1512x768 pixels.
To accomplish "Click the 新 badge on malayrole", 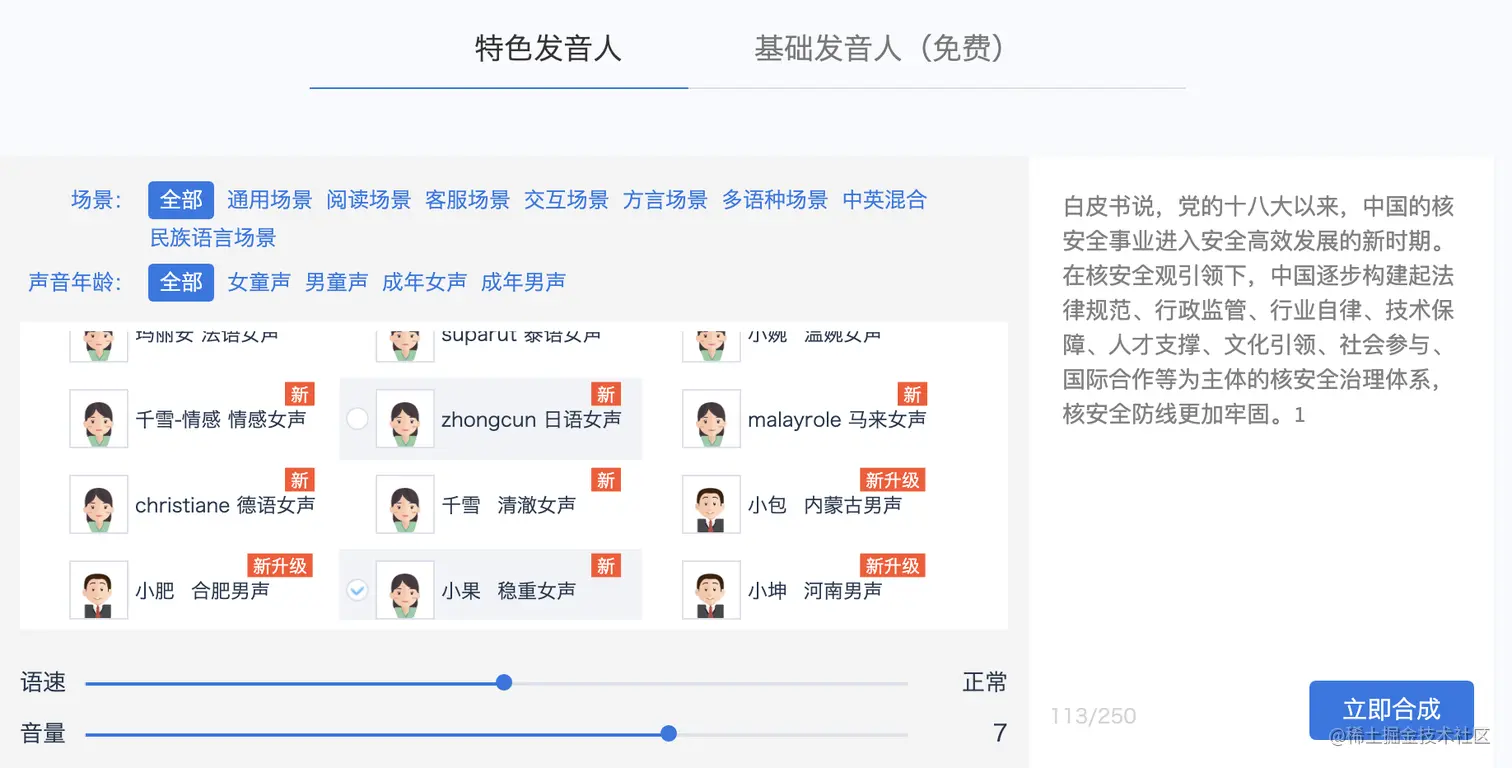I will [912, 394].
